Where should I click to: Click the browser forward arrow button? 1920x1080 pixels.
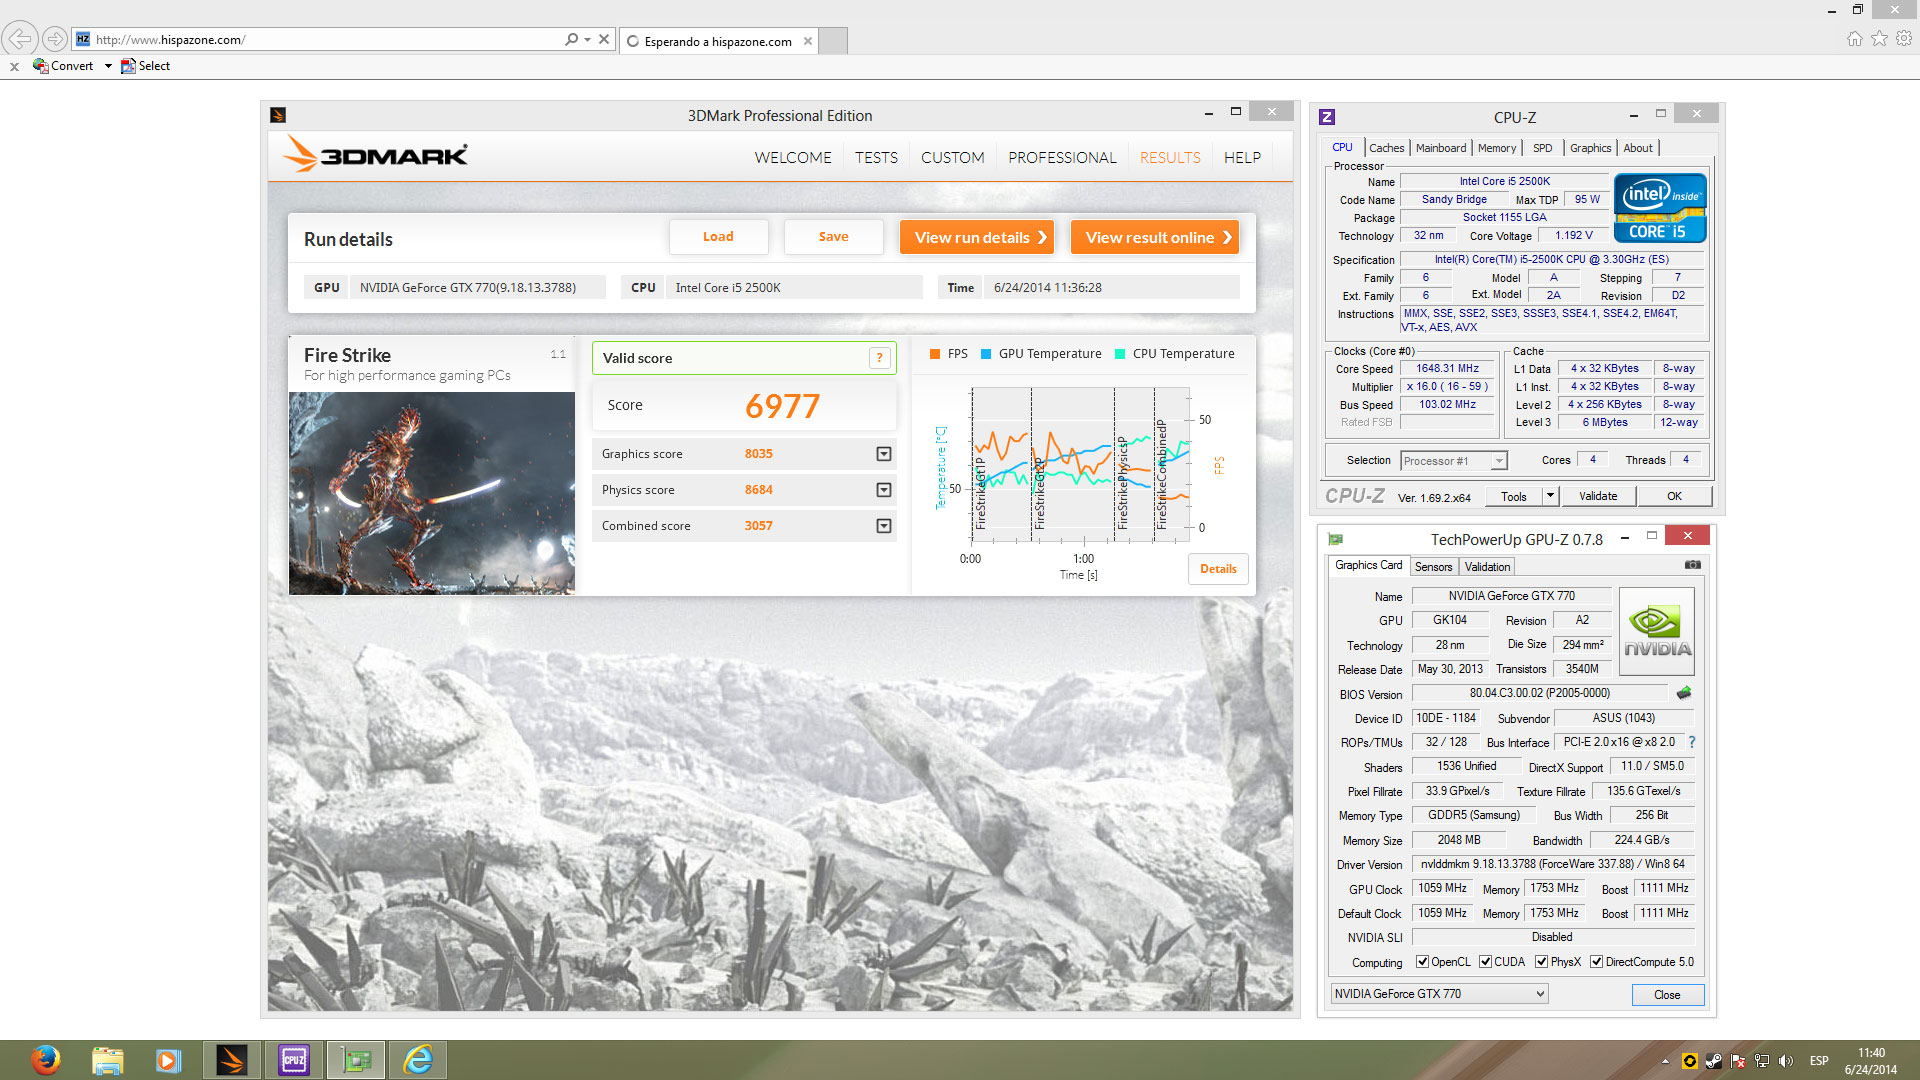tap(55, 40)
